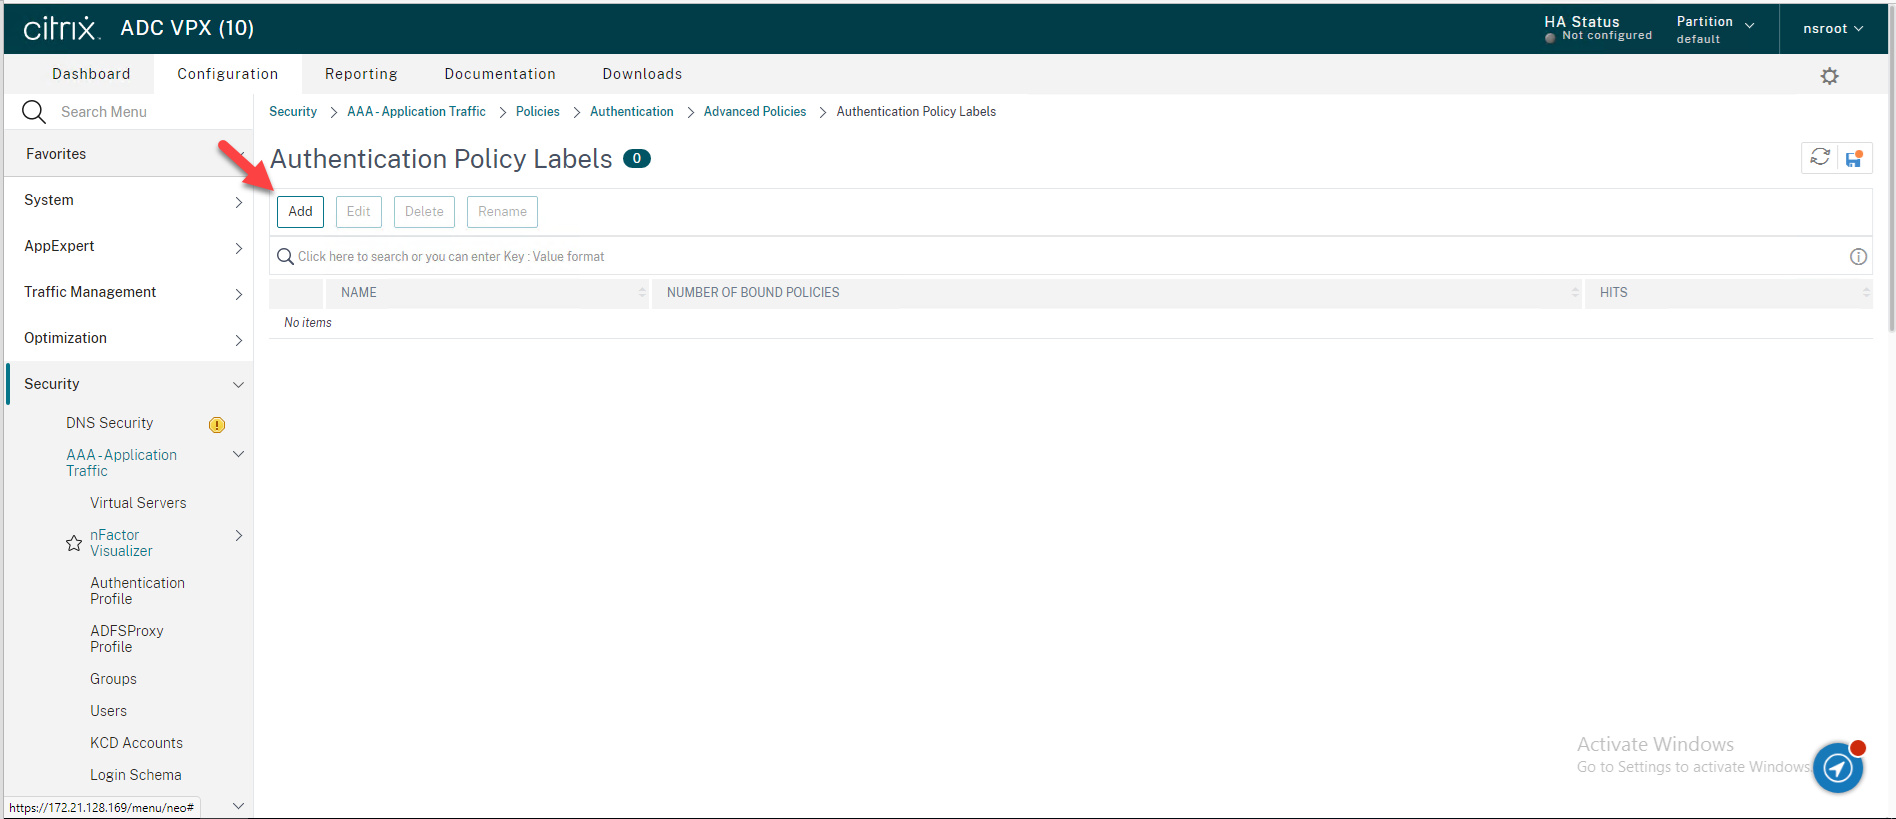This screenshot has height=819, width=1896.
Task: Click the Add button
Action: point(300,212)
